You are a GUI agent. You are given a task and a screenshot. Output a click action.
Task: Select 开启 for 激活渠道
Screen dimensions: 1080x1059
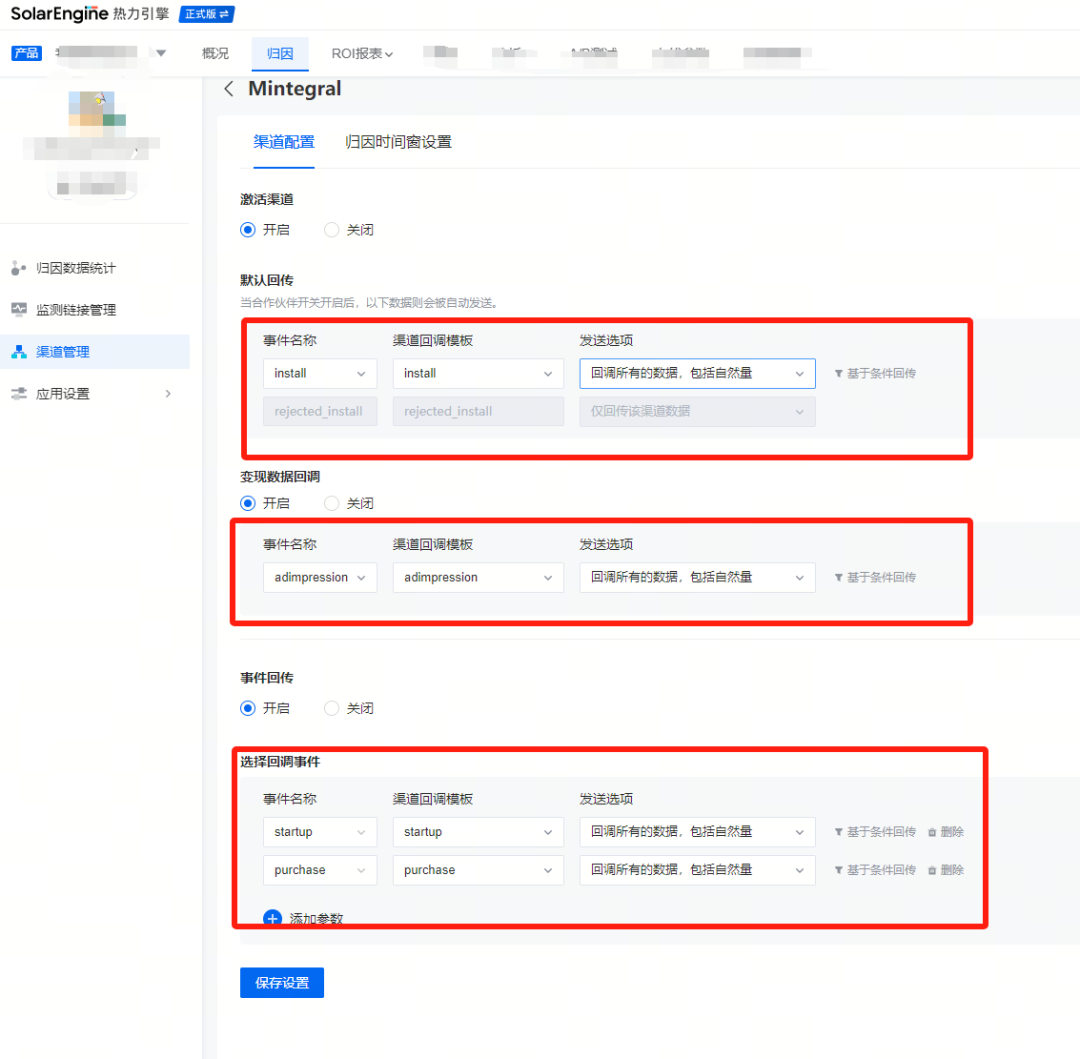(248, 230)
